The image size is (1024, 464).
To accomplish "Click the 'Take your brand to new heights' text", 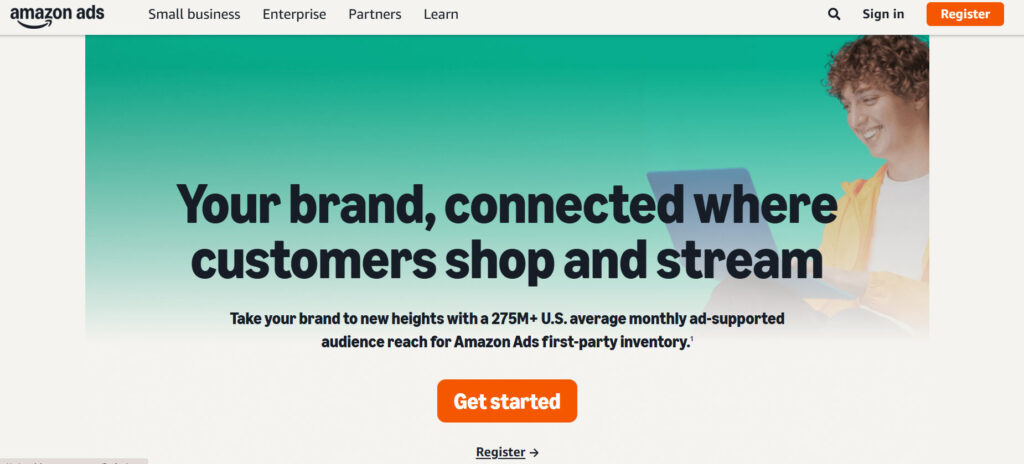I will tap(506, 319).
